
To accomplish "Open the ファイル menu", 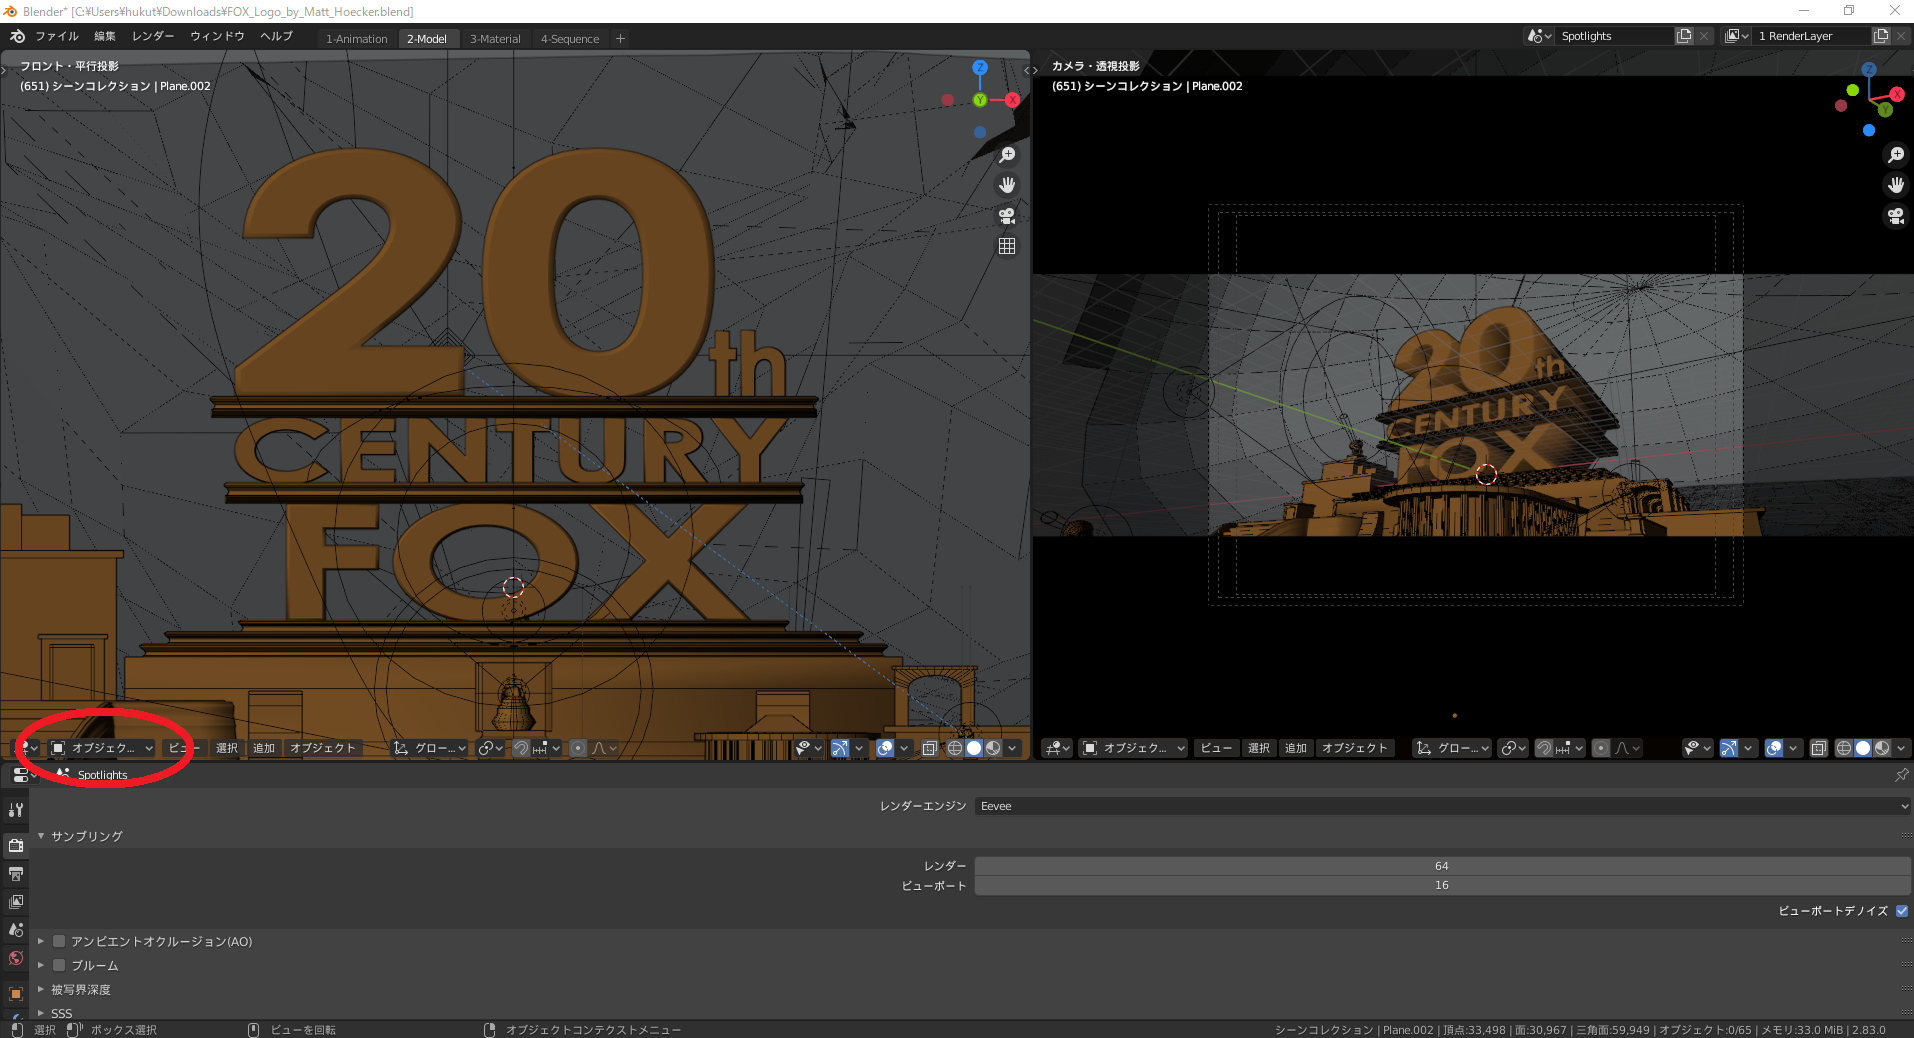I will (57, 36).
